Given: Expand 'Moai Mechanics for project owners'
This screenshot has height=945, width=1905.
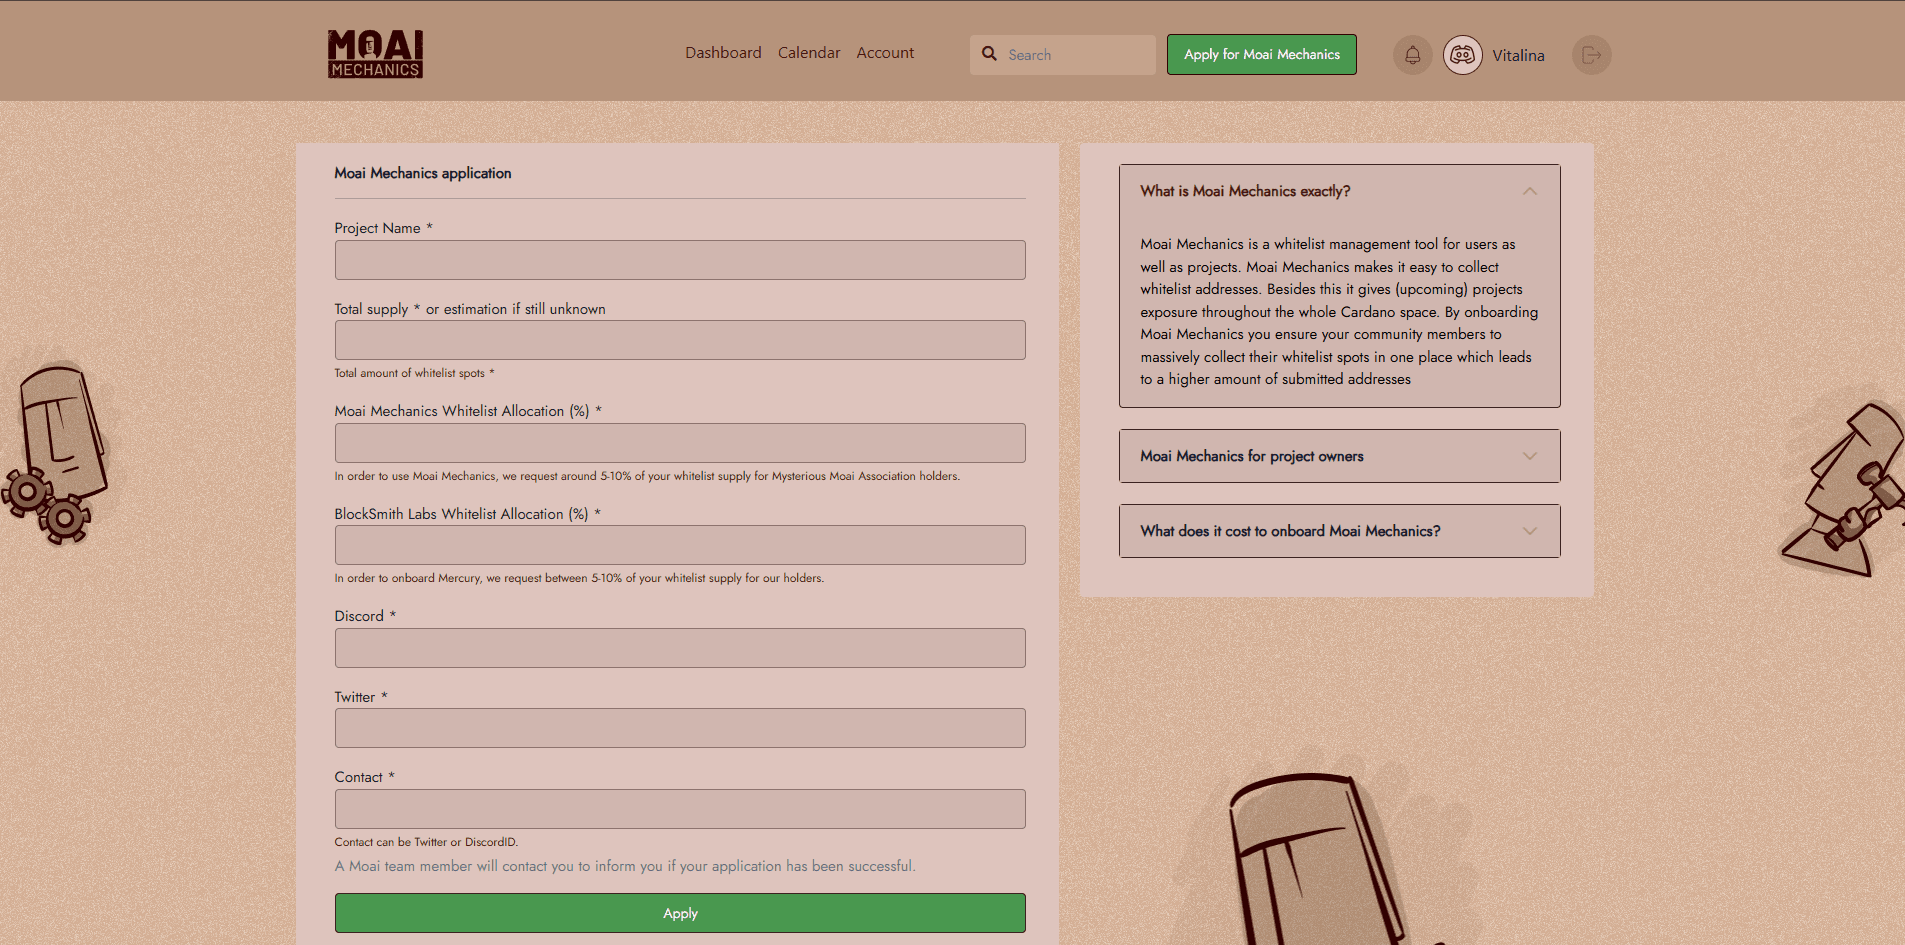Looking at the screenshot, I should (x=1339, y=456).
